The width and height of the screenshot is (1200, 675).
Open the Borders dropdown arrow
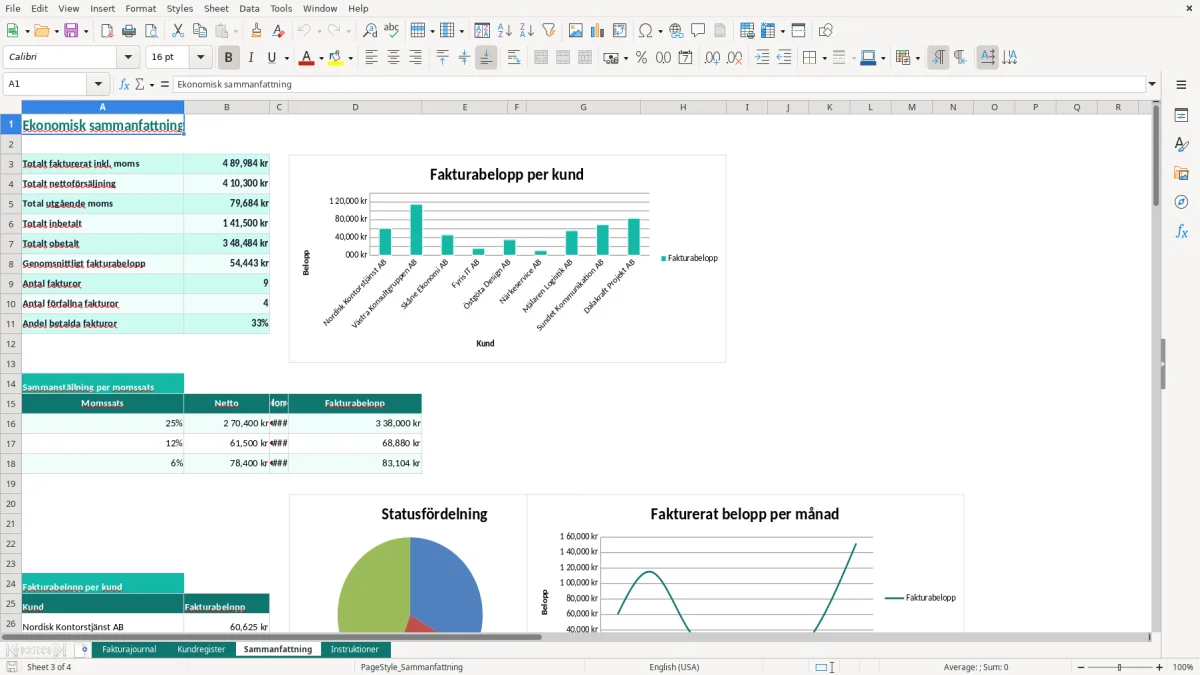[x=824, y=58]
